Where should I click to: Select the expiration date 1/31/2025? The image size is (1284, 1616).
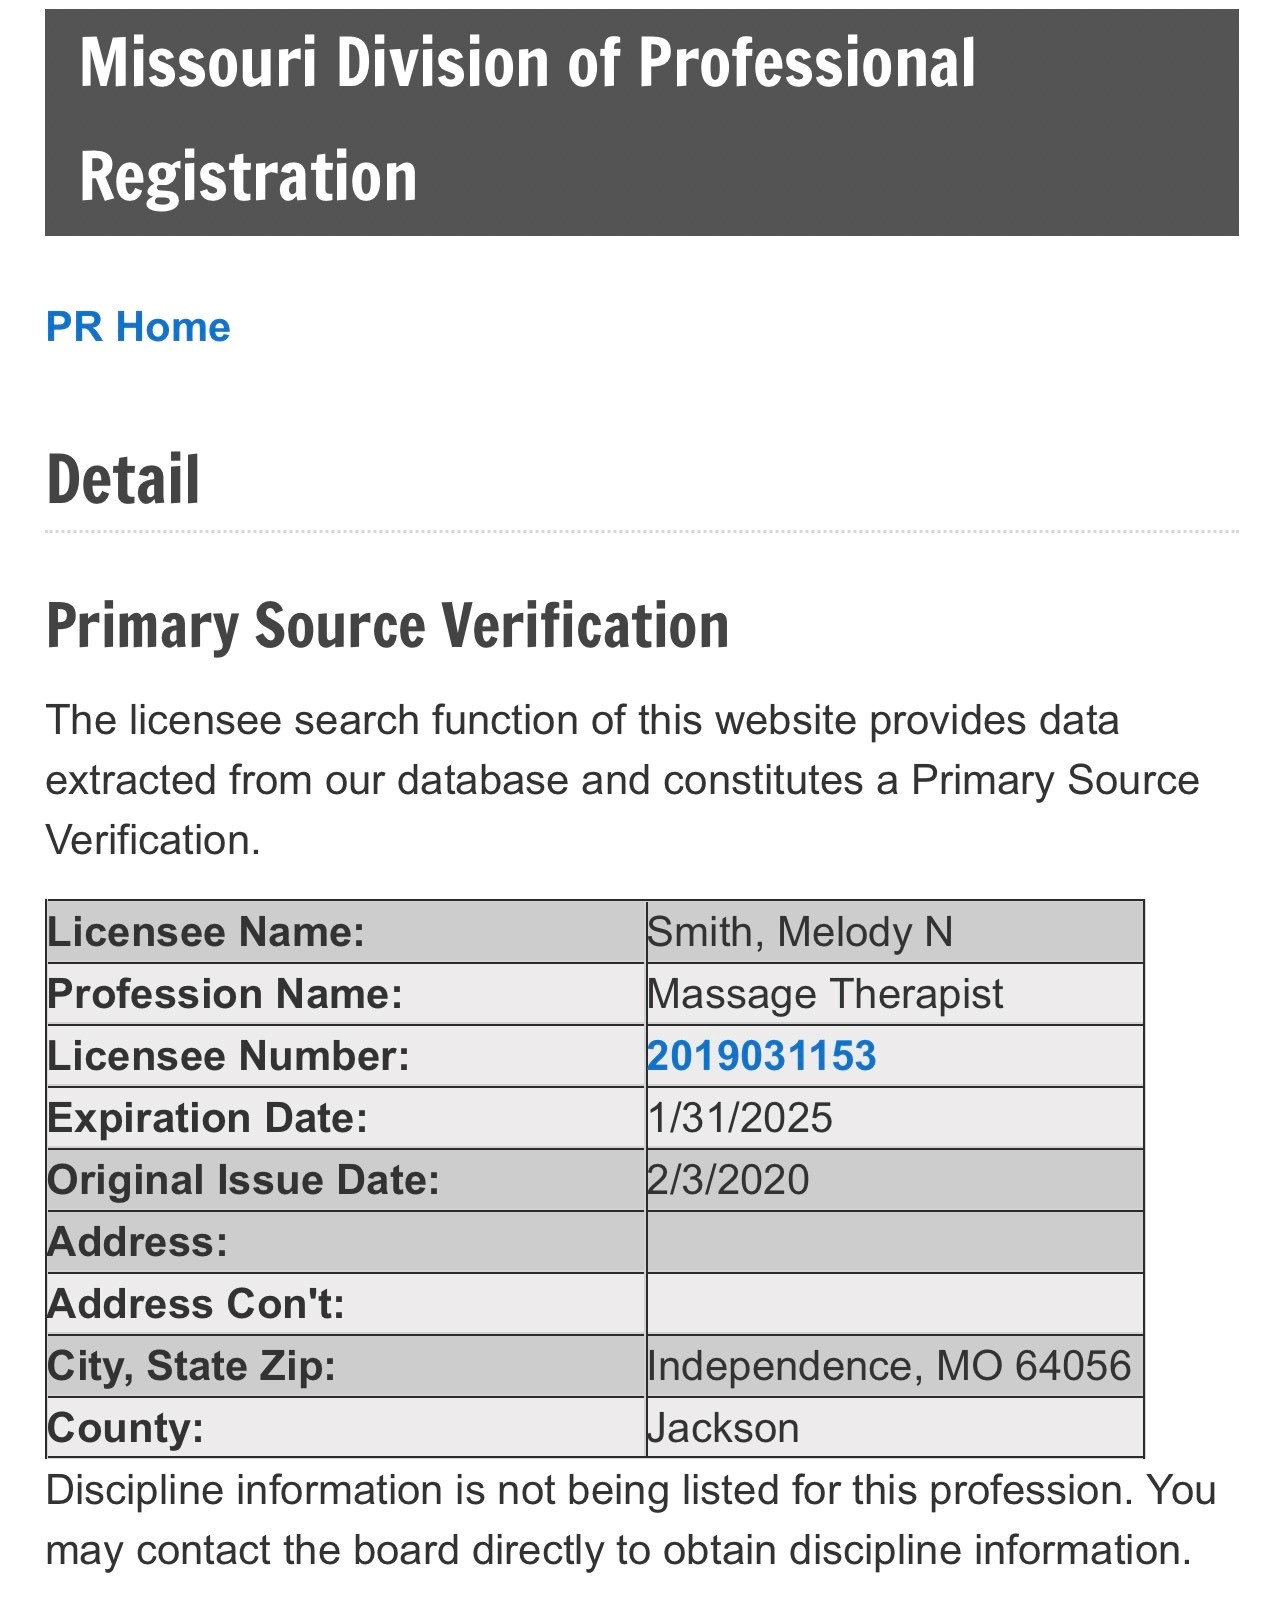pyautogui.click(x=740, y=1118)
